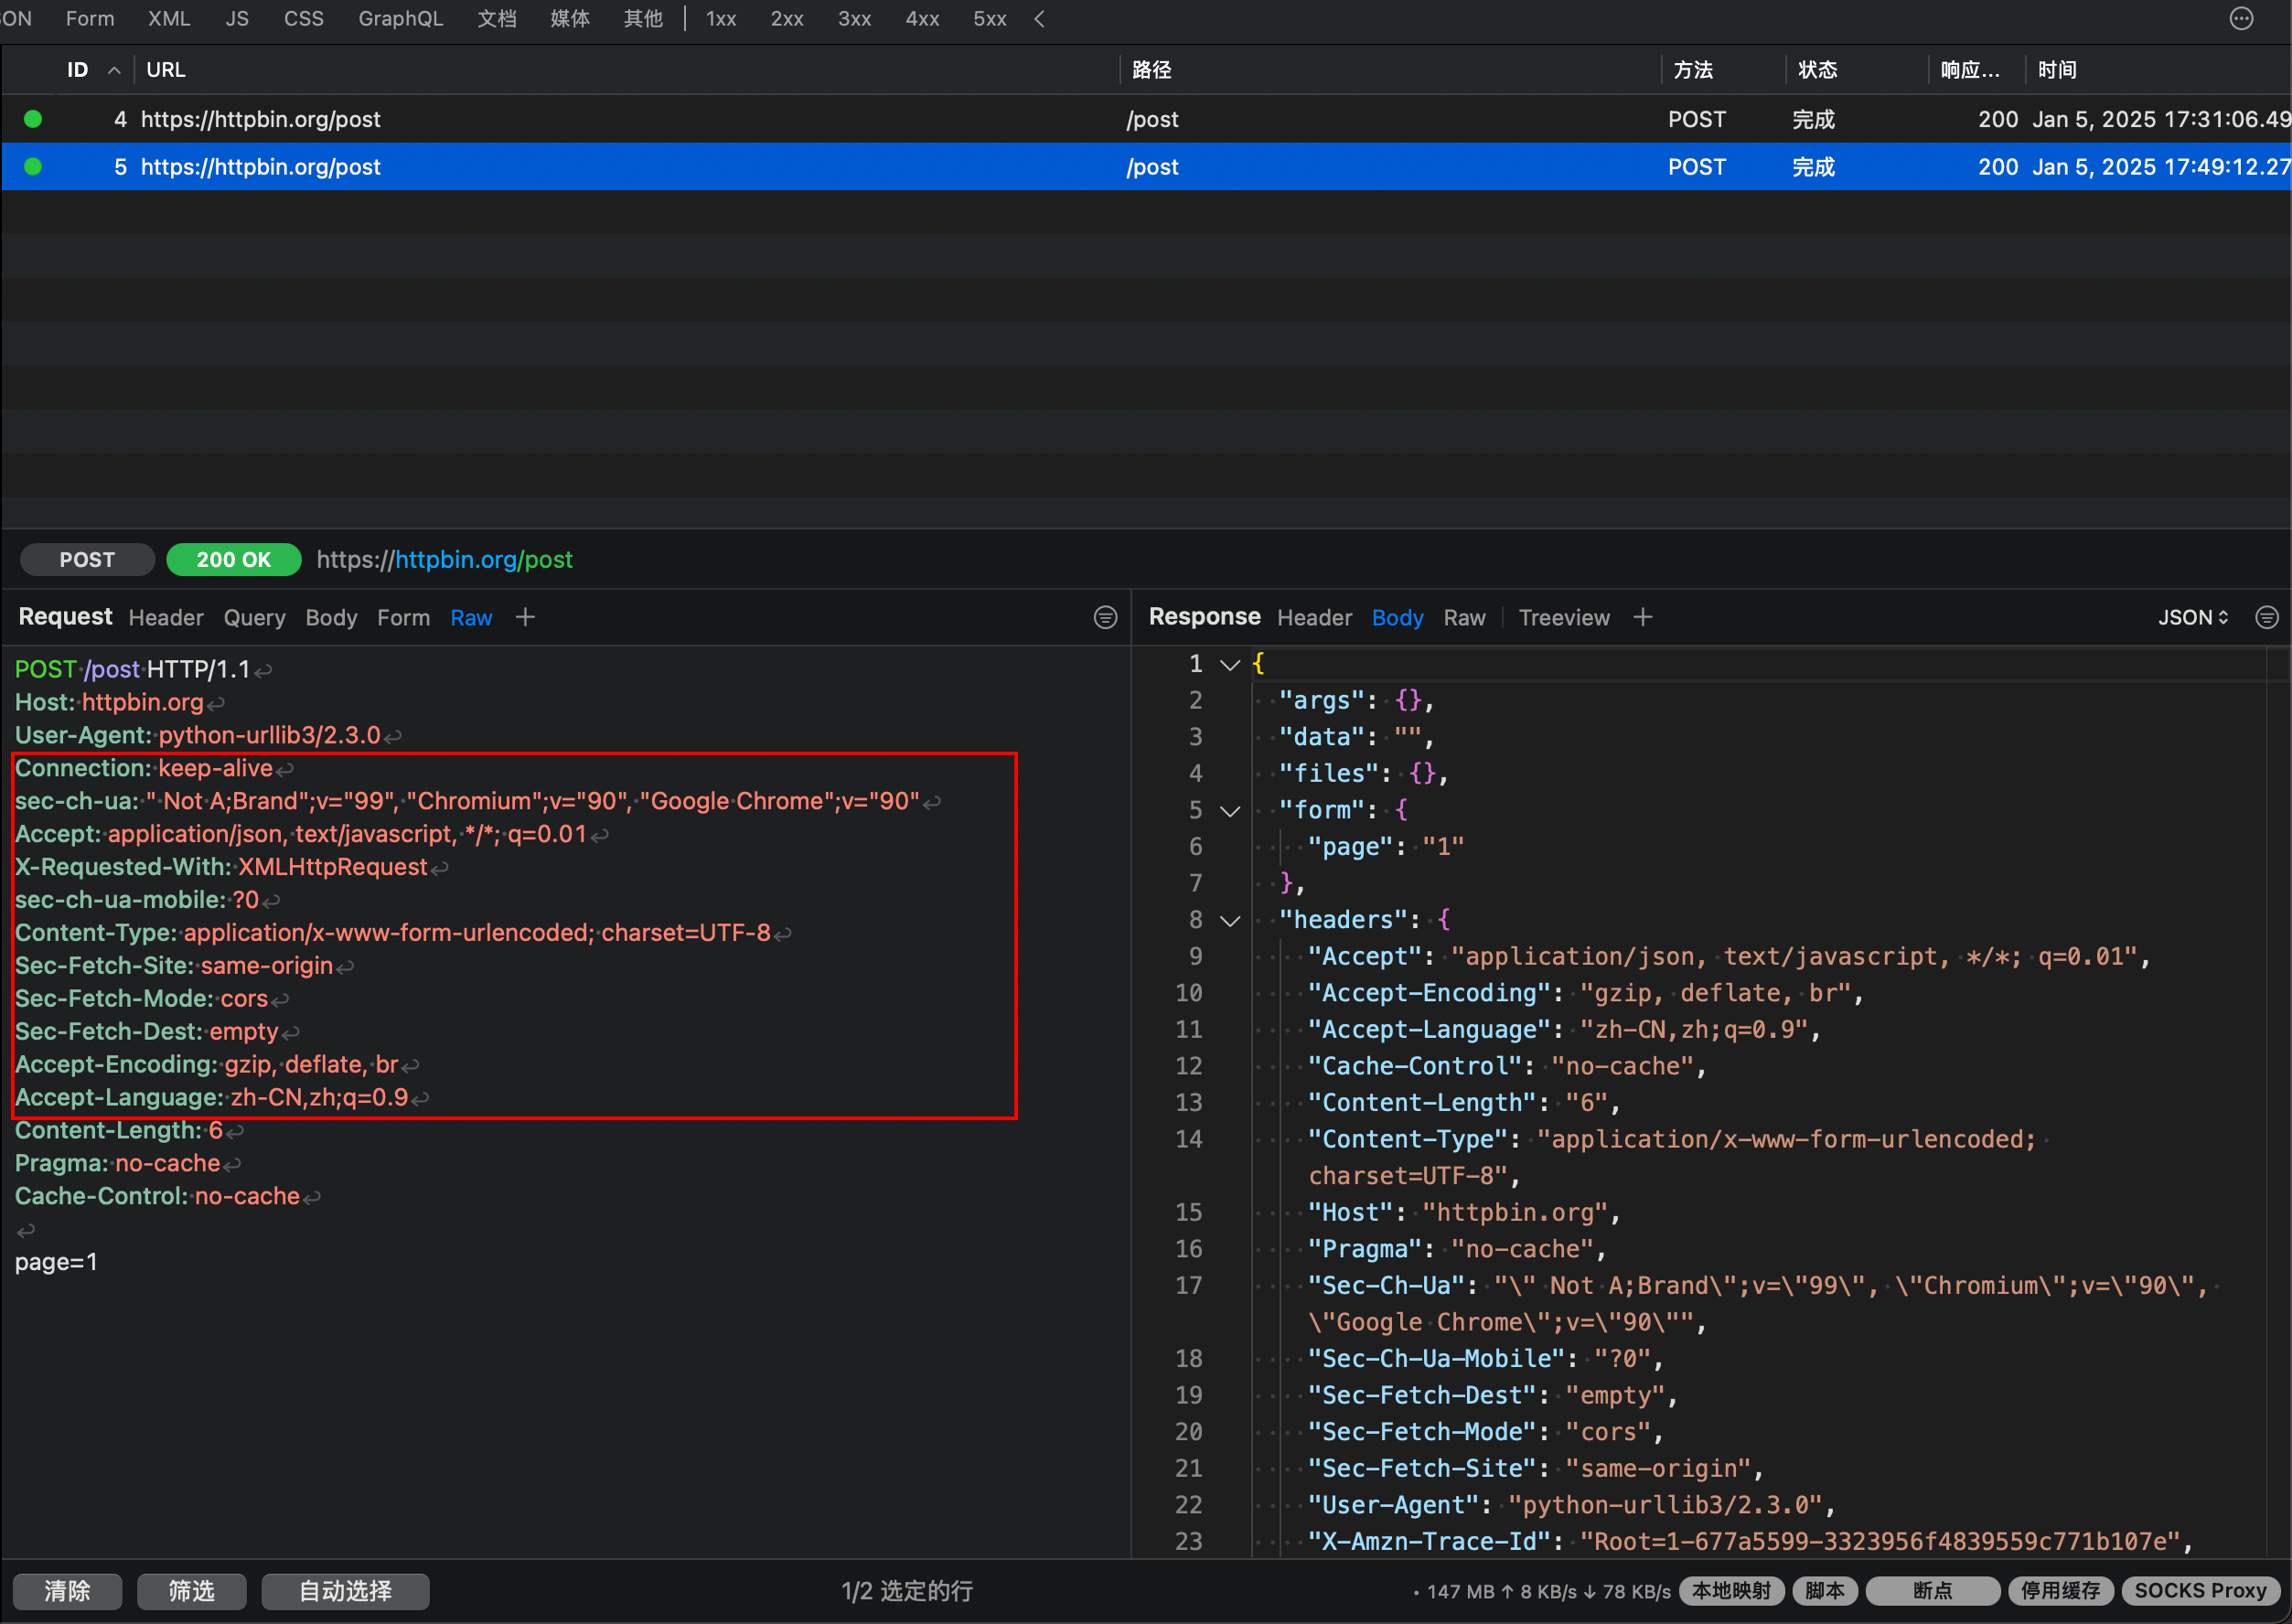Collapse the "headers" JSON node
The image size is (2292, 1624).
[1230, 921]
